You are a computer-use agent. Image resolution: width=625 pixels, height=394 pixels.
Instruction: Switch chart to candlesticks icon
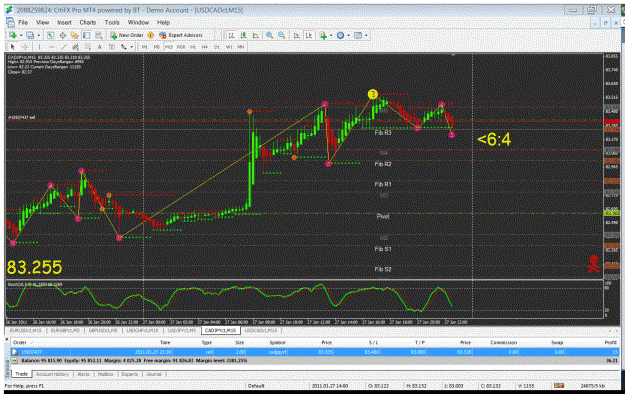point(243,35)
